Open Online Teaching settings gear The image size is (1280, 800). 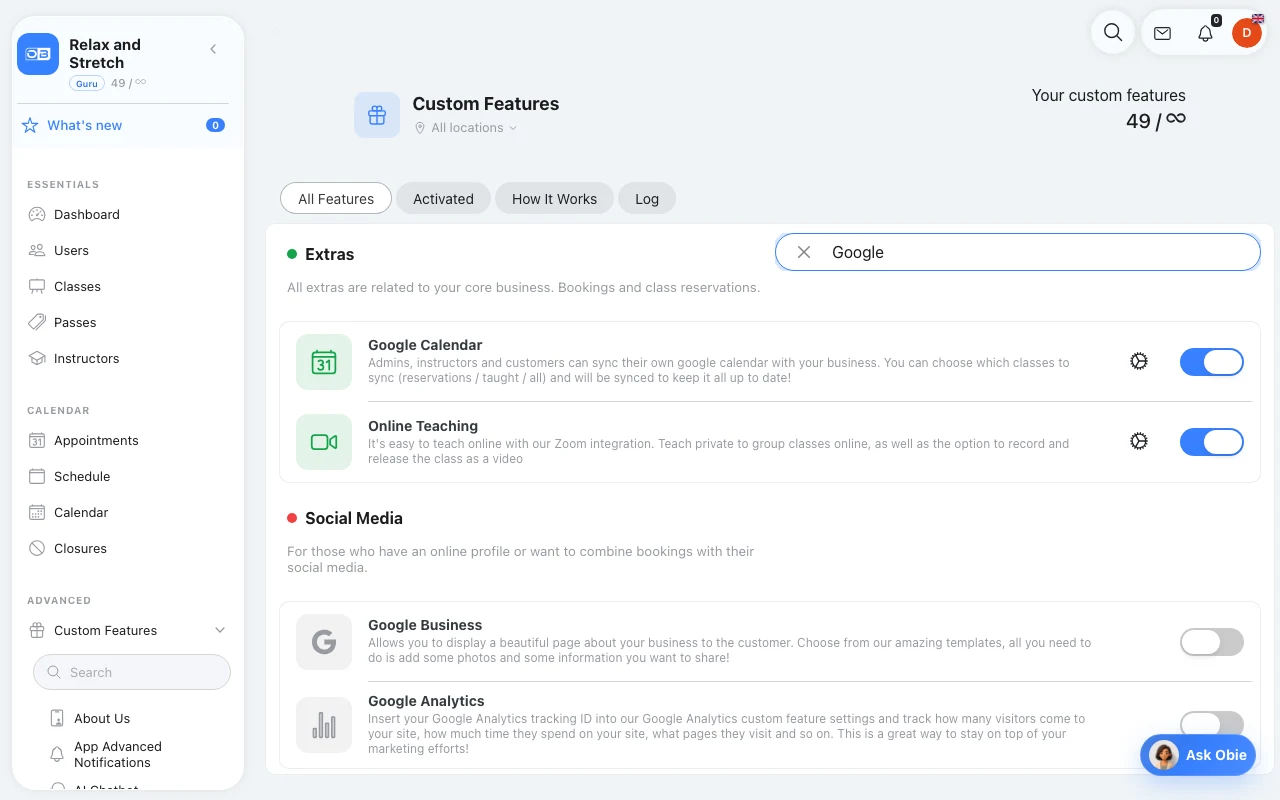tap(1138, 441)
